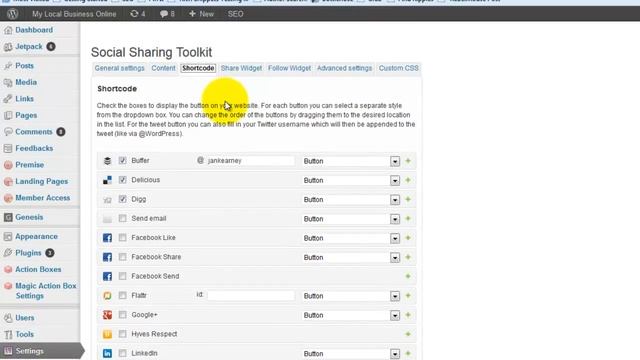The image size is (640, 360).
Task: Open My Local Business Online site link
Action: (74, 14)
